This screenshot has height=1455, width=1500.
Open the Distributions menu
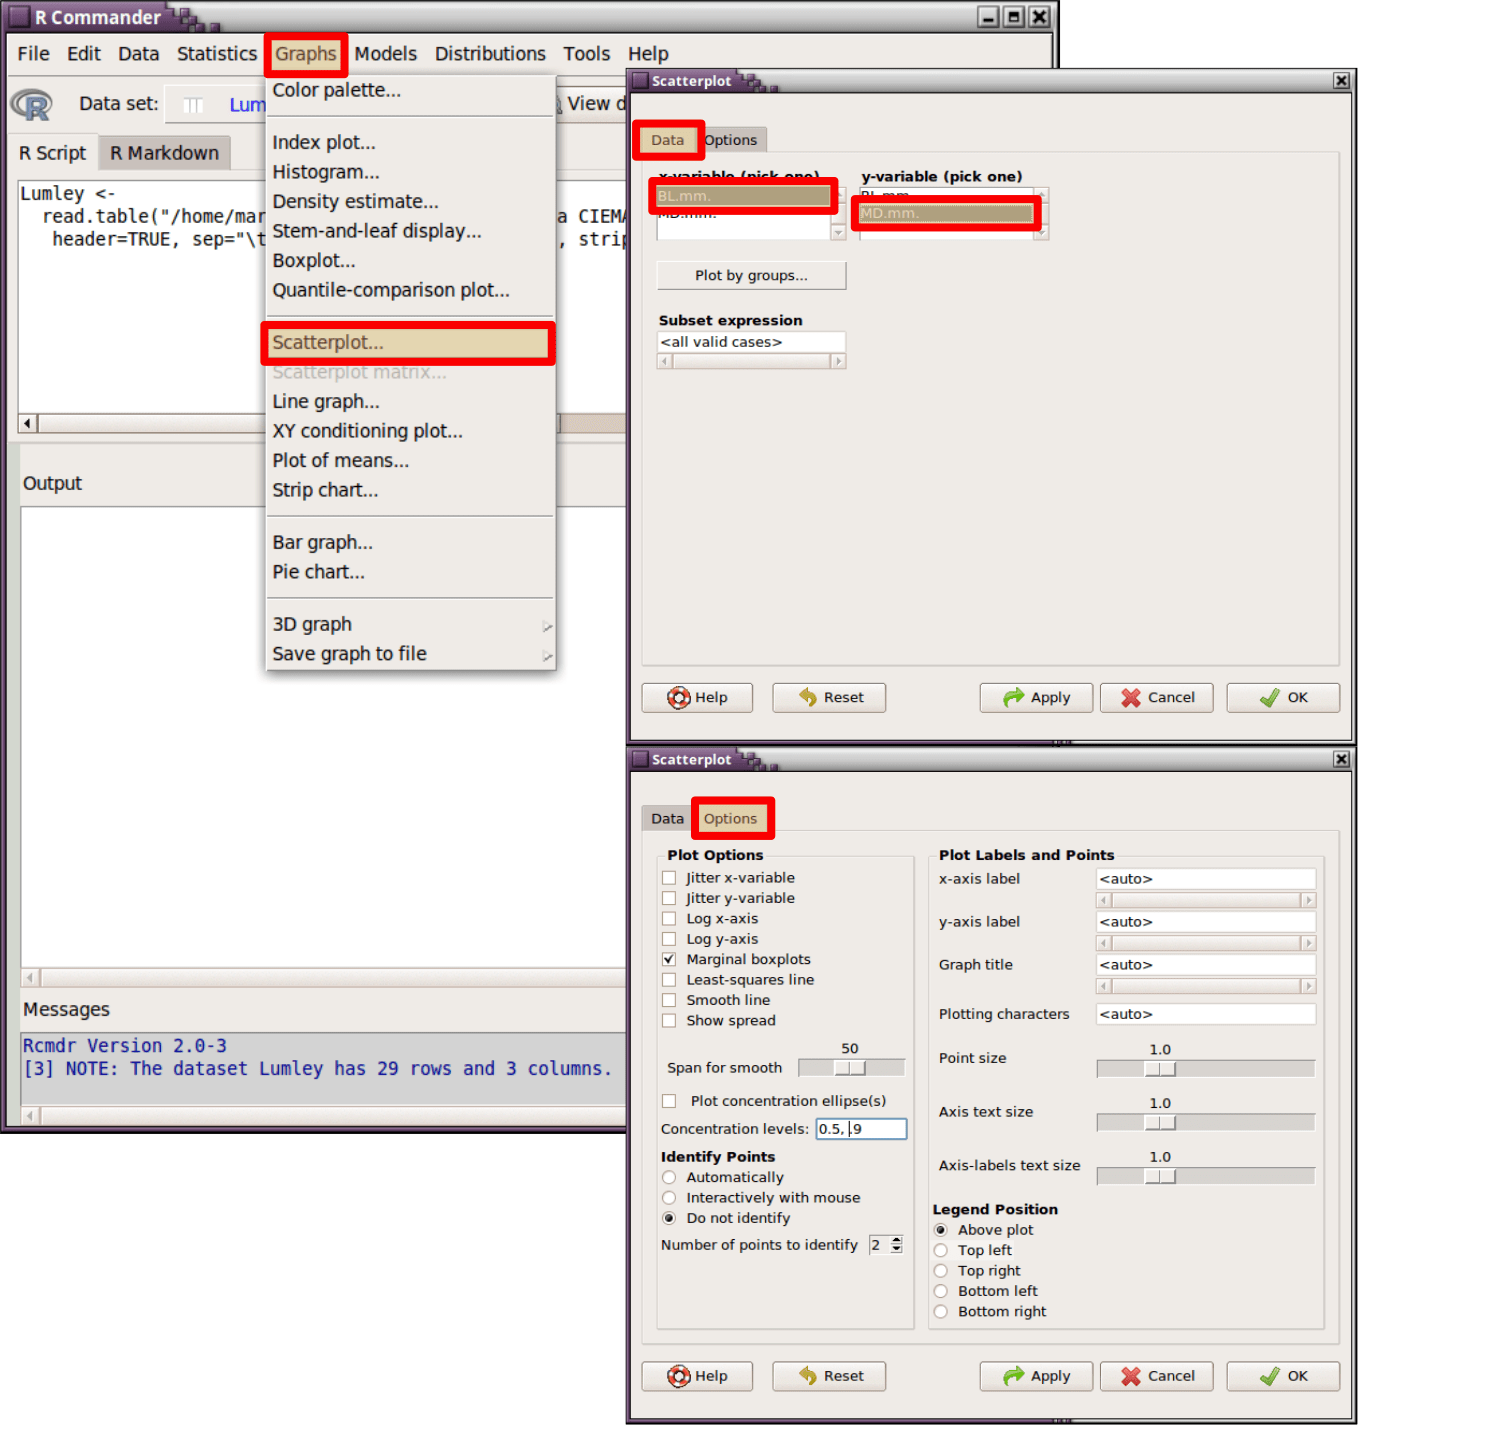coord(490,54)
